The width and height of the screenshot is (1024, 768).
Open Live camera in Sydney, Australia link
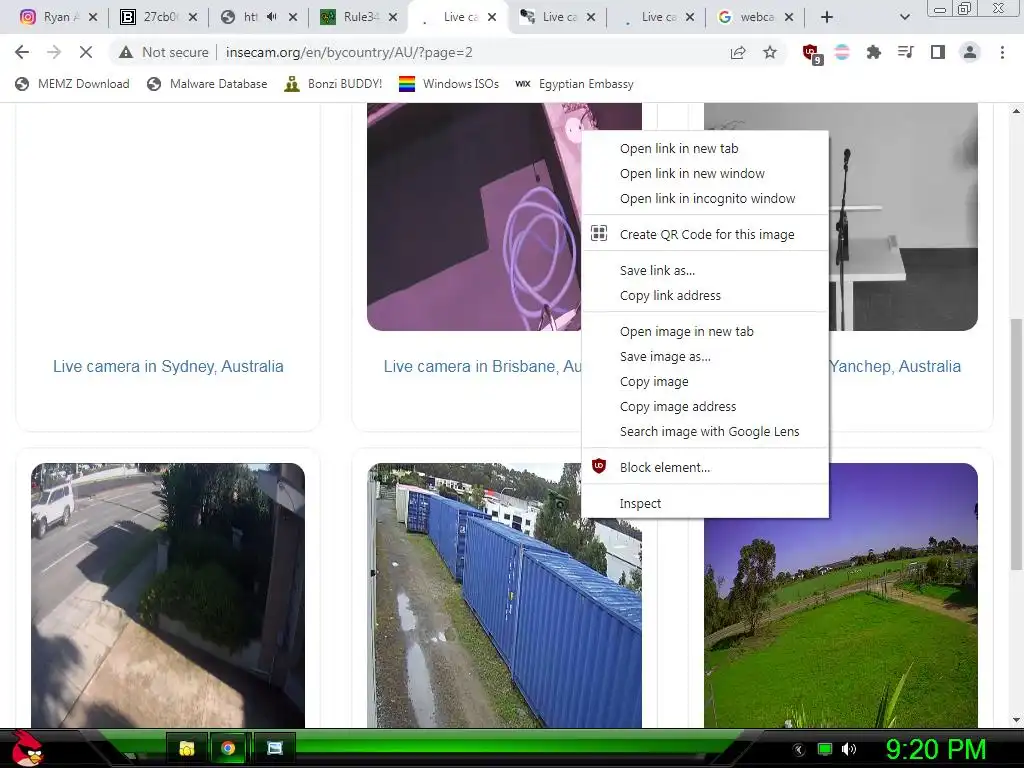(x=168, y=366)
